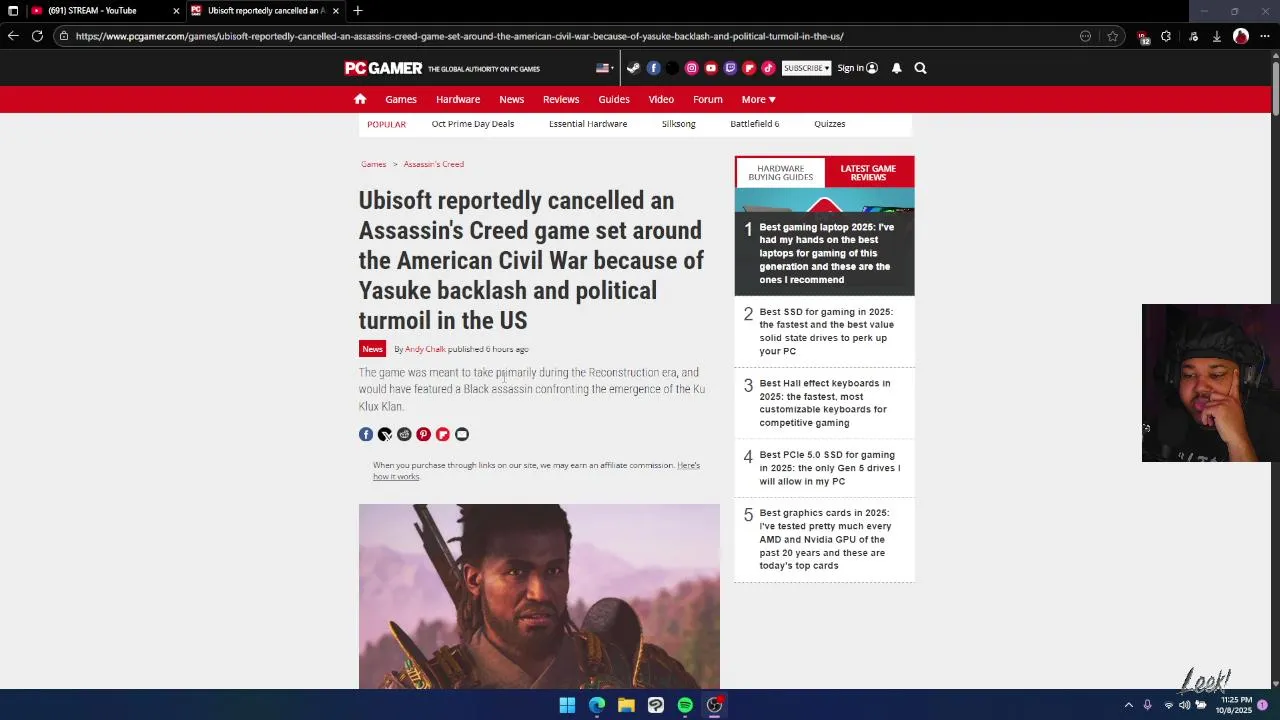Open the Reviews navigation item
The image size is (1280, 720).
pyautogui.click(x=561, y=99)
